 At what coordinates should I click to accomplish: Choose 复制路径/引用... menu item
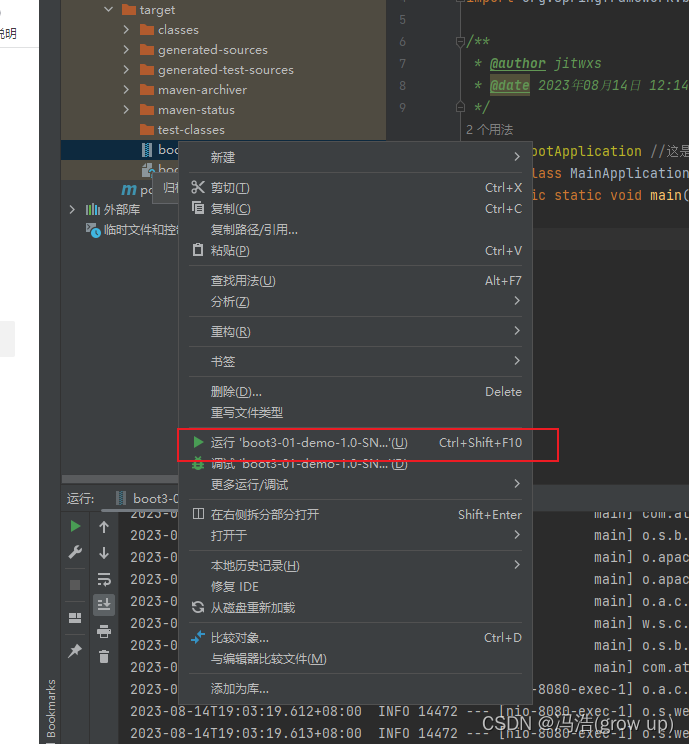[x=355, y=230]
